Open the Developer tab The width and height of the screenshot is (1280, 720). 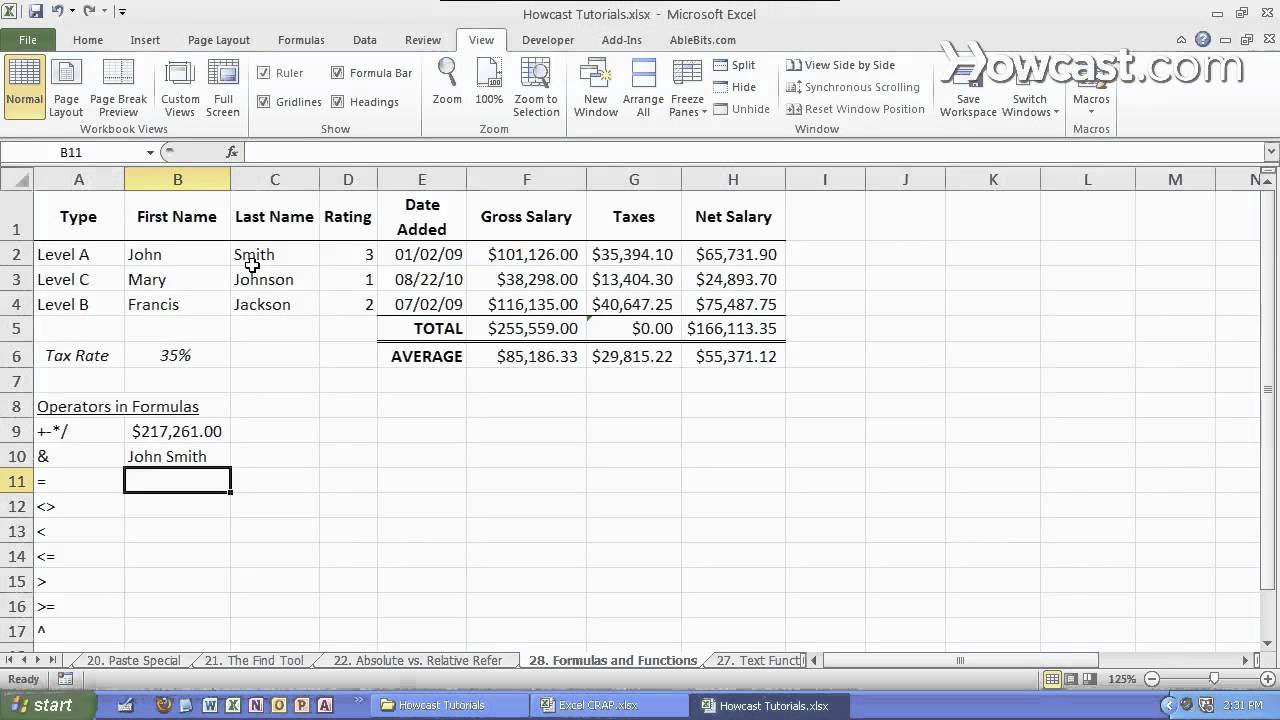tap(548, 40)
